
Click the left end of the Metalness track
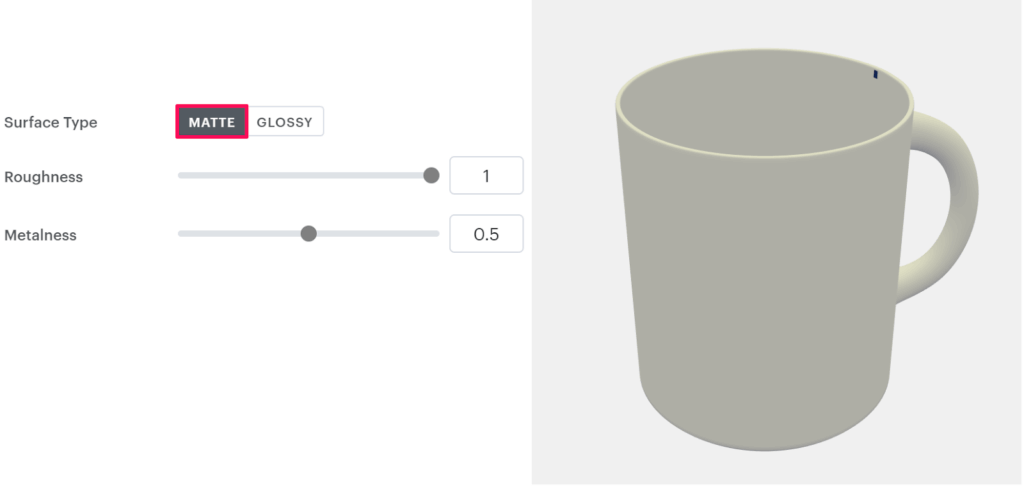(x=181, y=234)
